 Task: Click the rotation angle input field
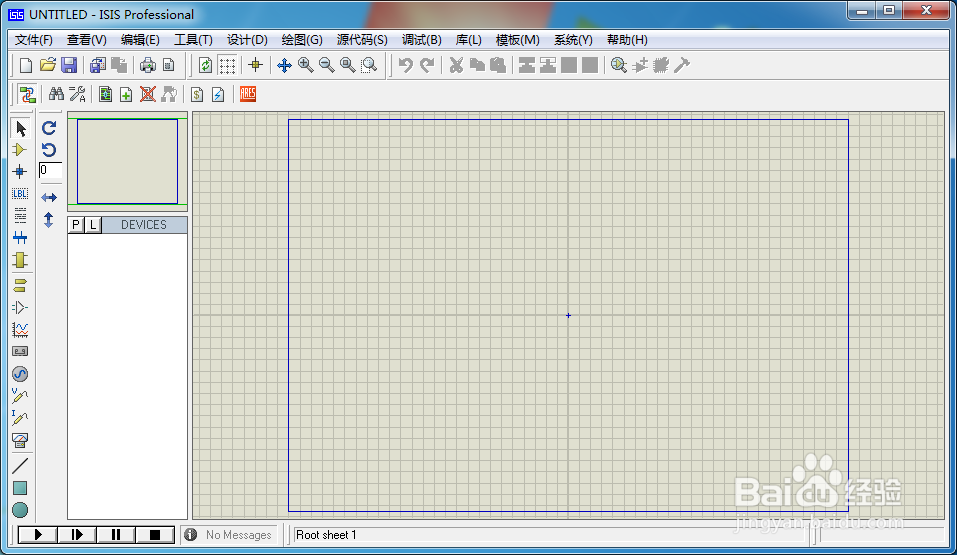click(50, 170)
